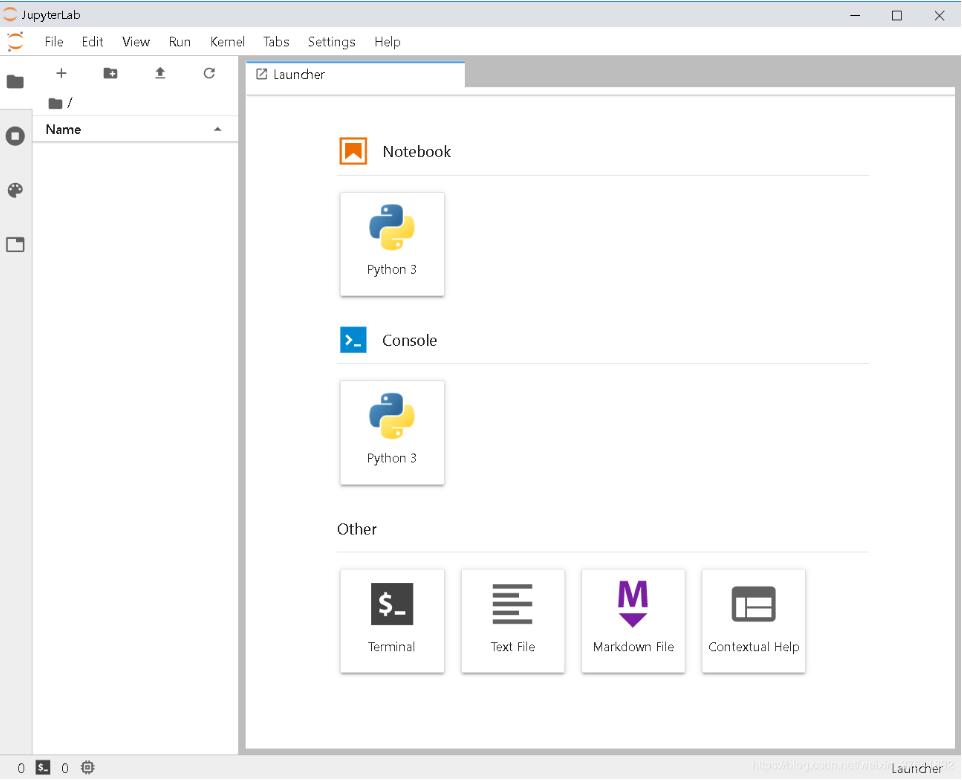Click the Console section heading text

click(x=409, y=341)
